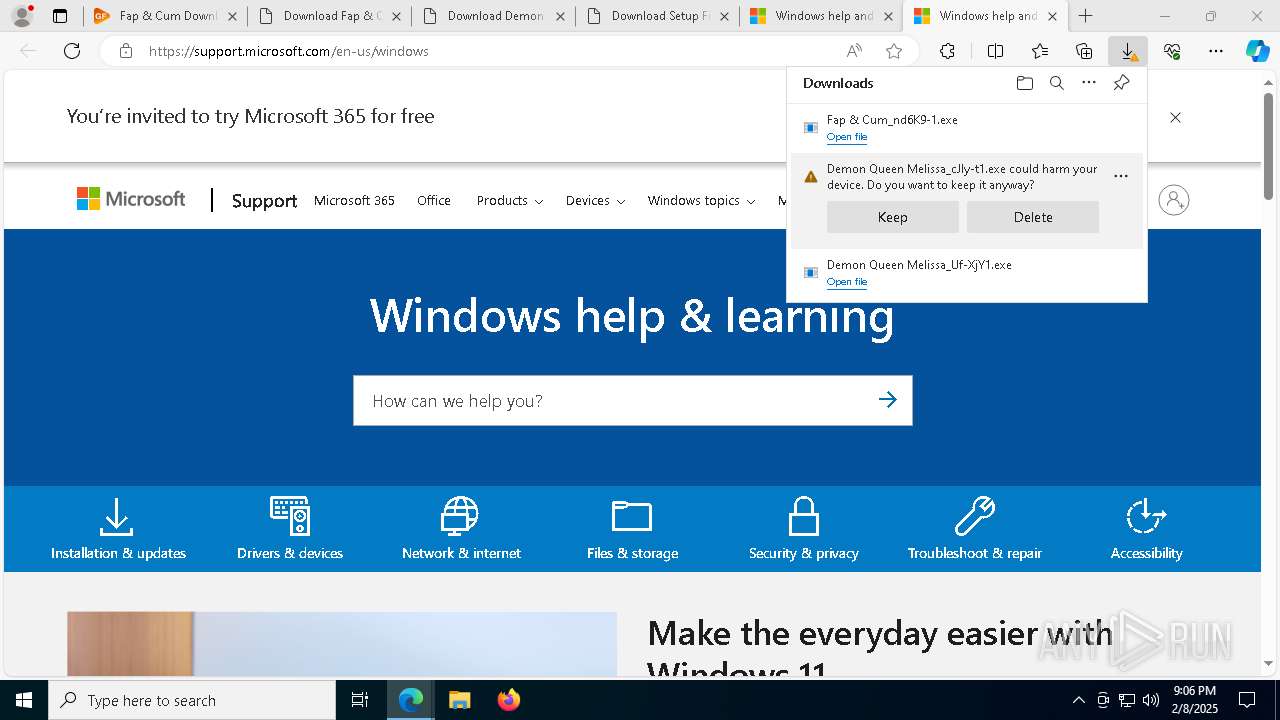
Task: Show hidden system tray icons chevron
Action: tap(1078, 700)
